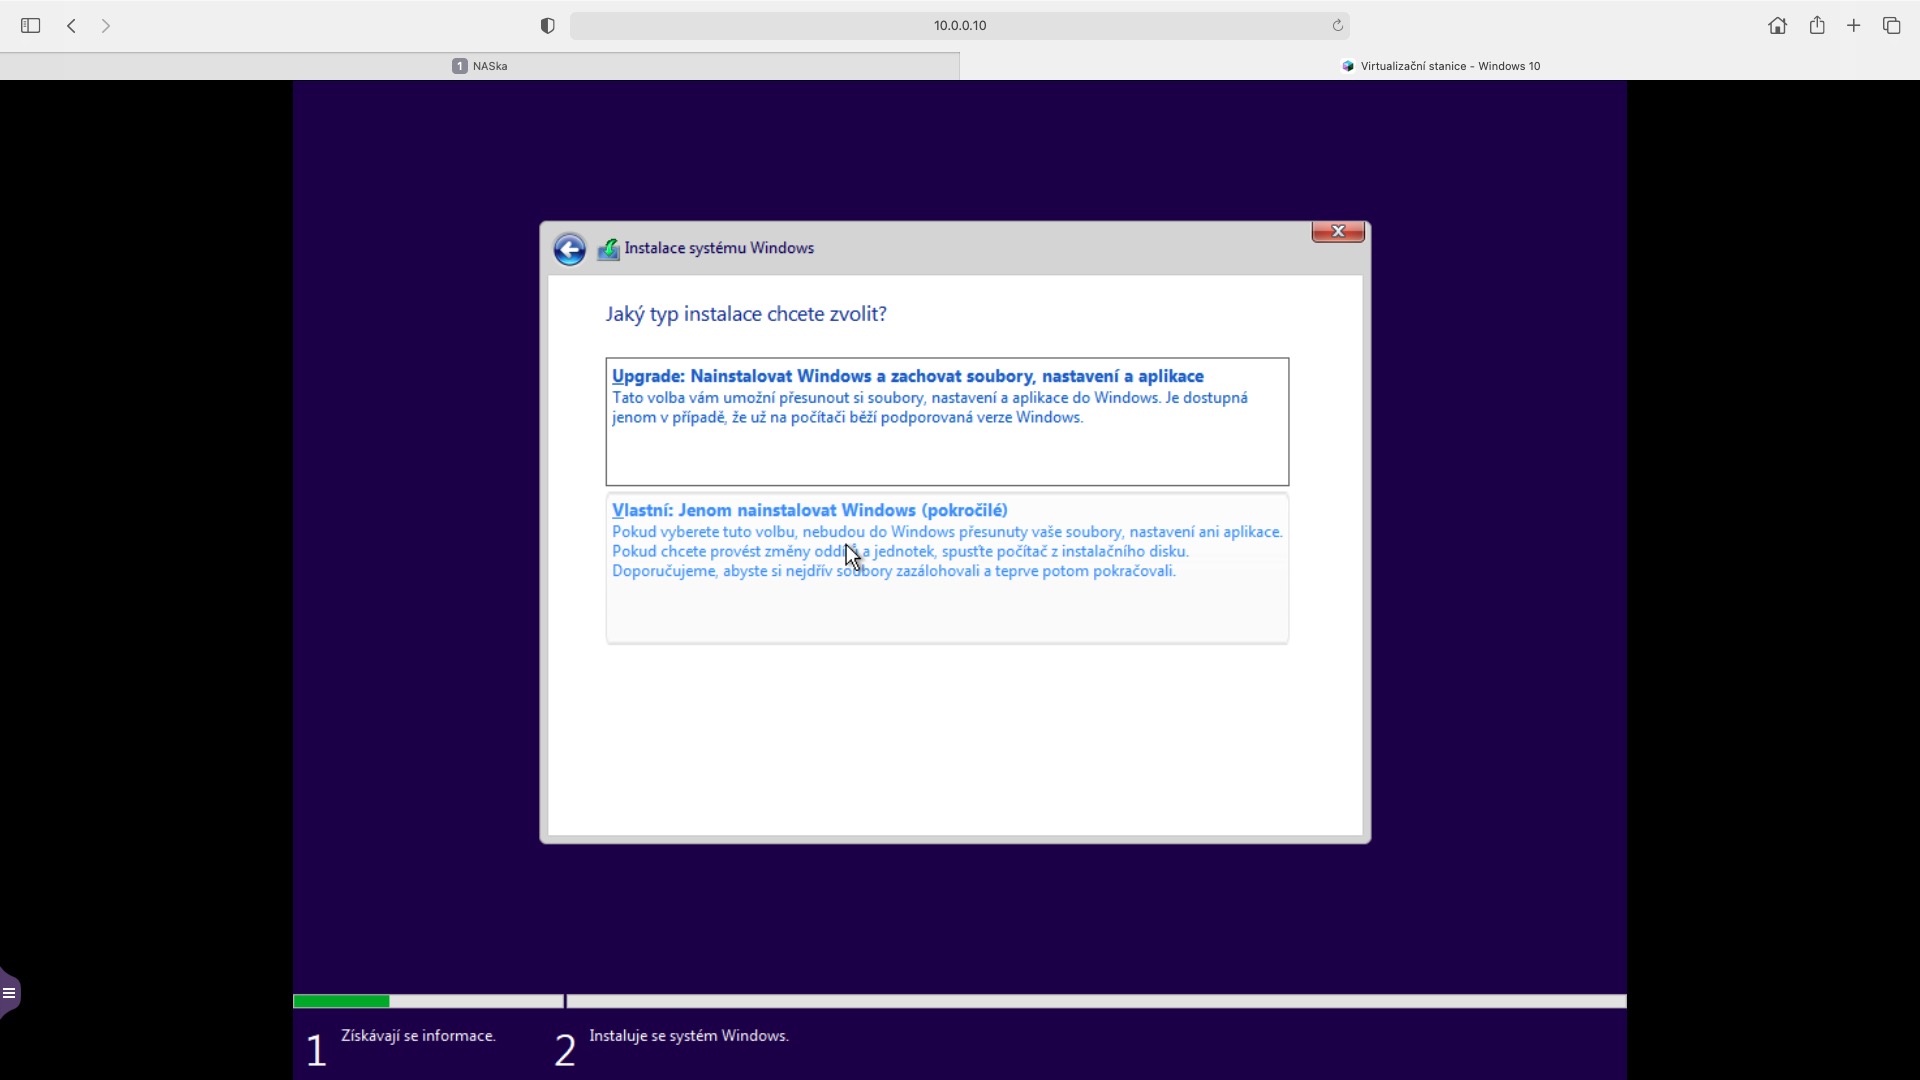
Task: Show Safari tab overview
Action: [1891, 26]
